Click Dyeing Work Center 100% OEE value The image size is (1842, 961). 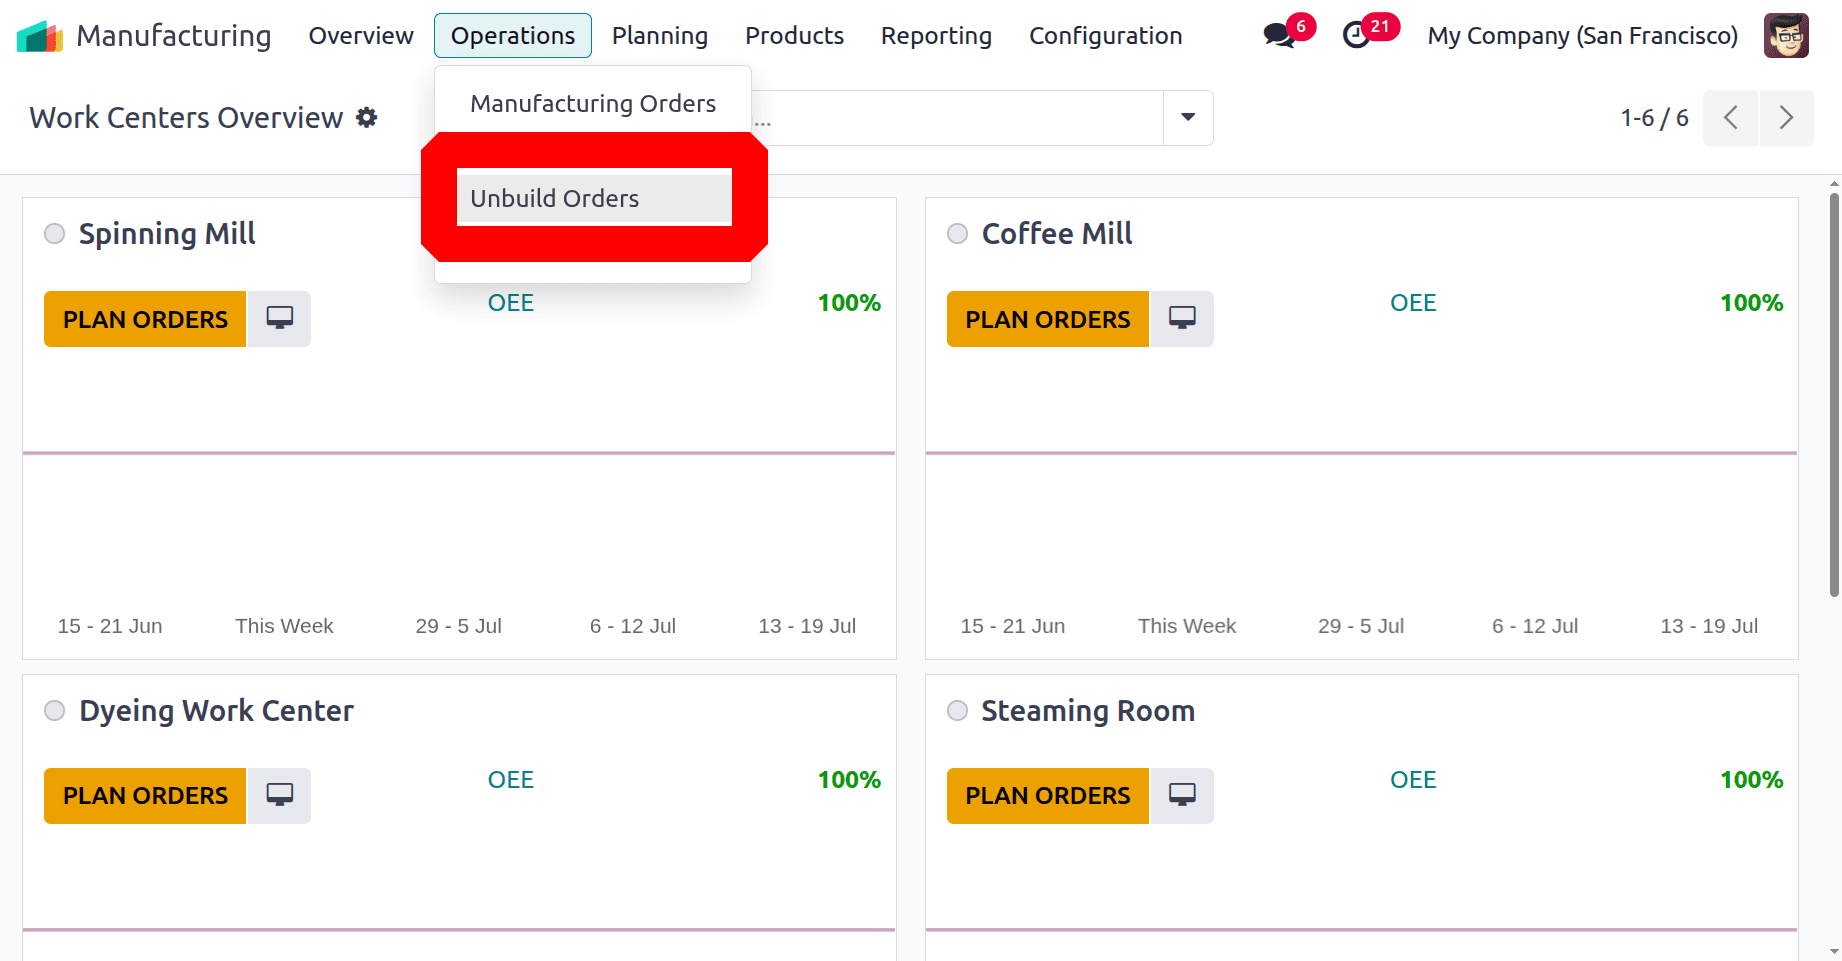click(849, 780)
